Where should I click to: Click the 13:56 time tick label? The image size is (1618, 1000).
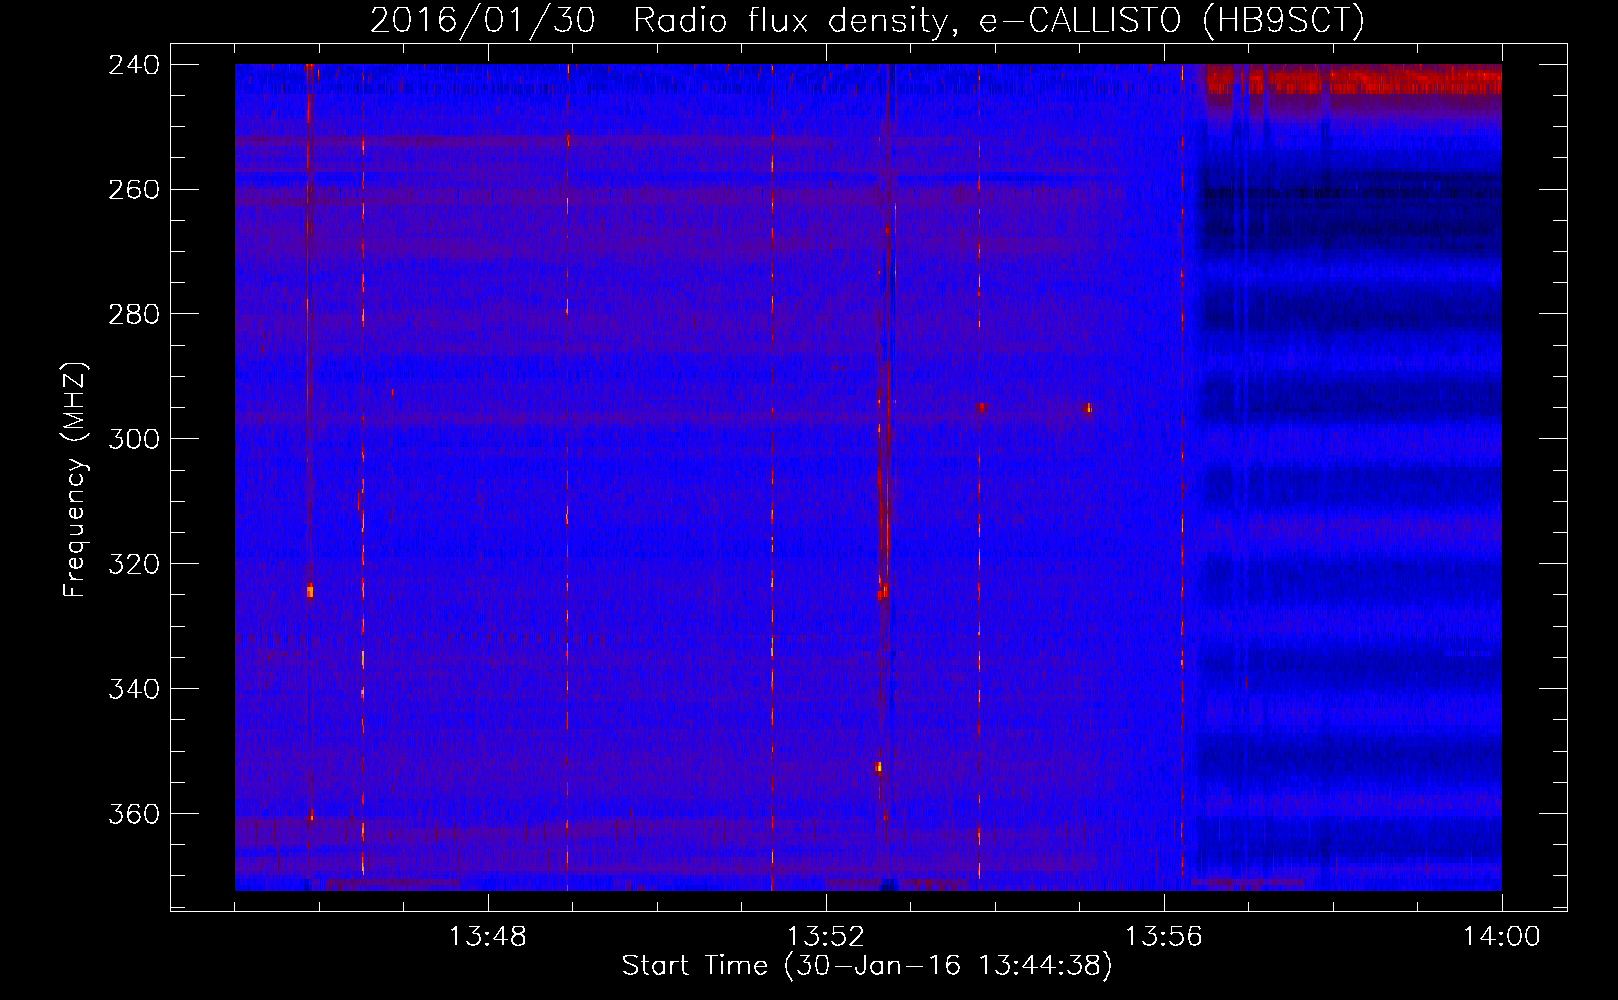1164,937
